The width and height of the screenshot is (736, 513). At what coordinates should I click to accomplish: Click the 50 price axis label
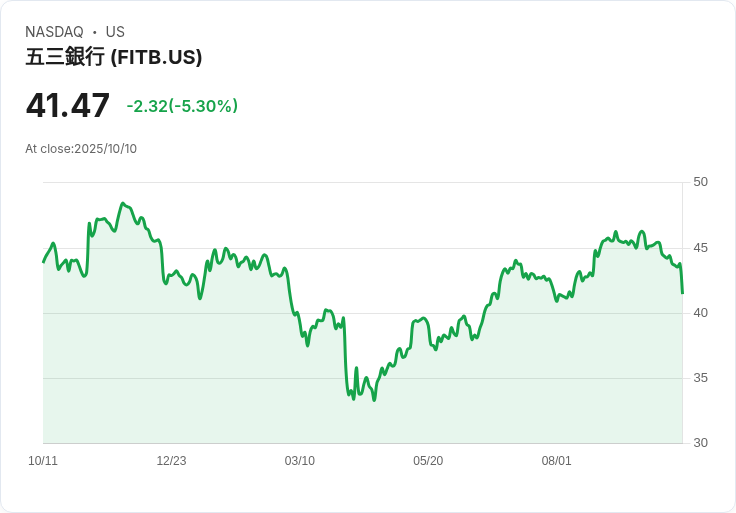coord(700,182)
